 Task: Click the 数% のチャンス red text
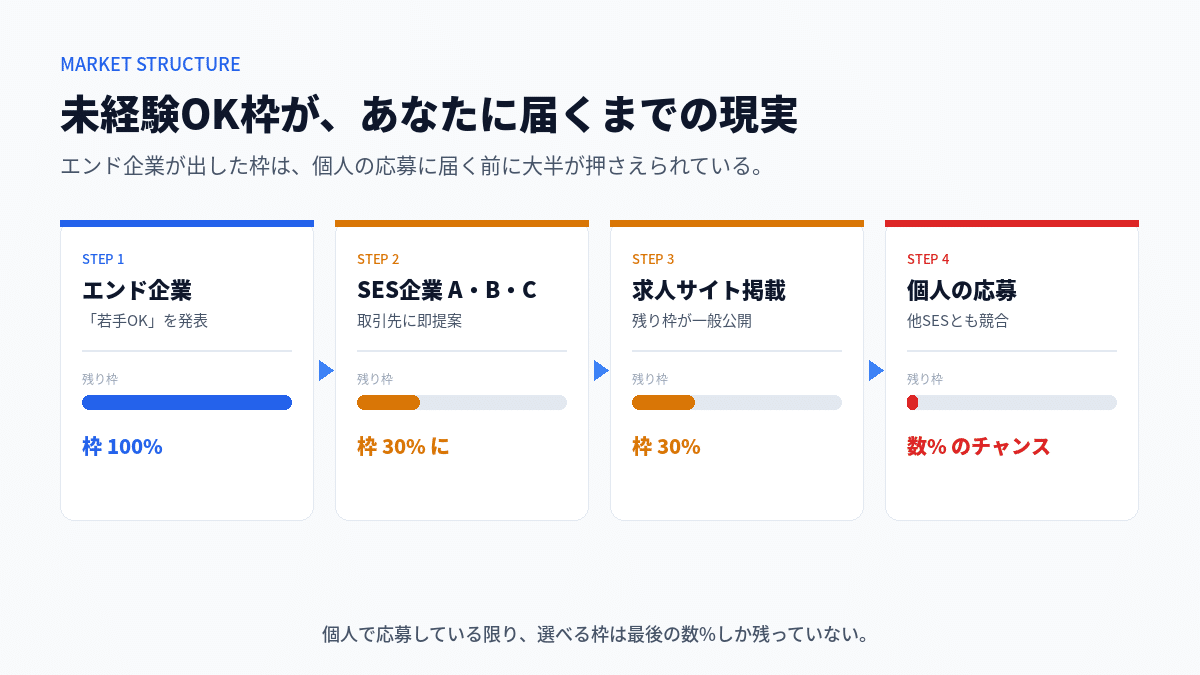tap(979, 447)
